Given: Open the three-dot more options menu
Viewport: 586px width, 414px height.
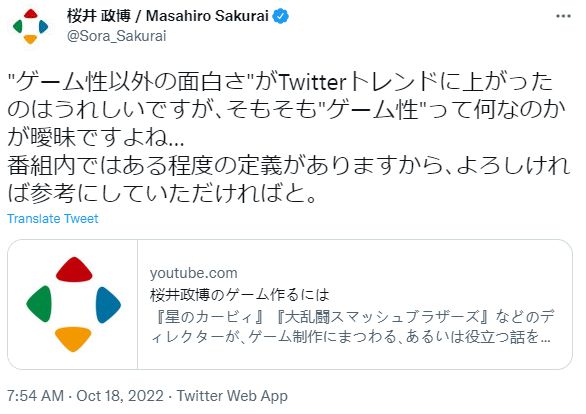Looking at the screenshot, I should click(x=563, y=16).
